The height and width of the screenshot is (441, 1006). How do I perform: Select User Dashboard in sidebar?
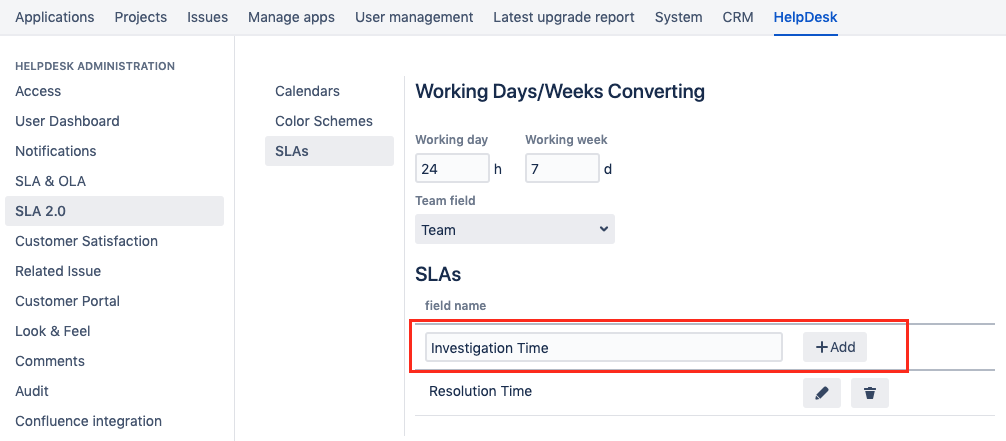[67, 121]
